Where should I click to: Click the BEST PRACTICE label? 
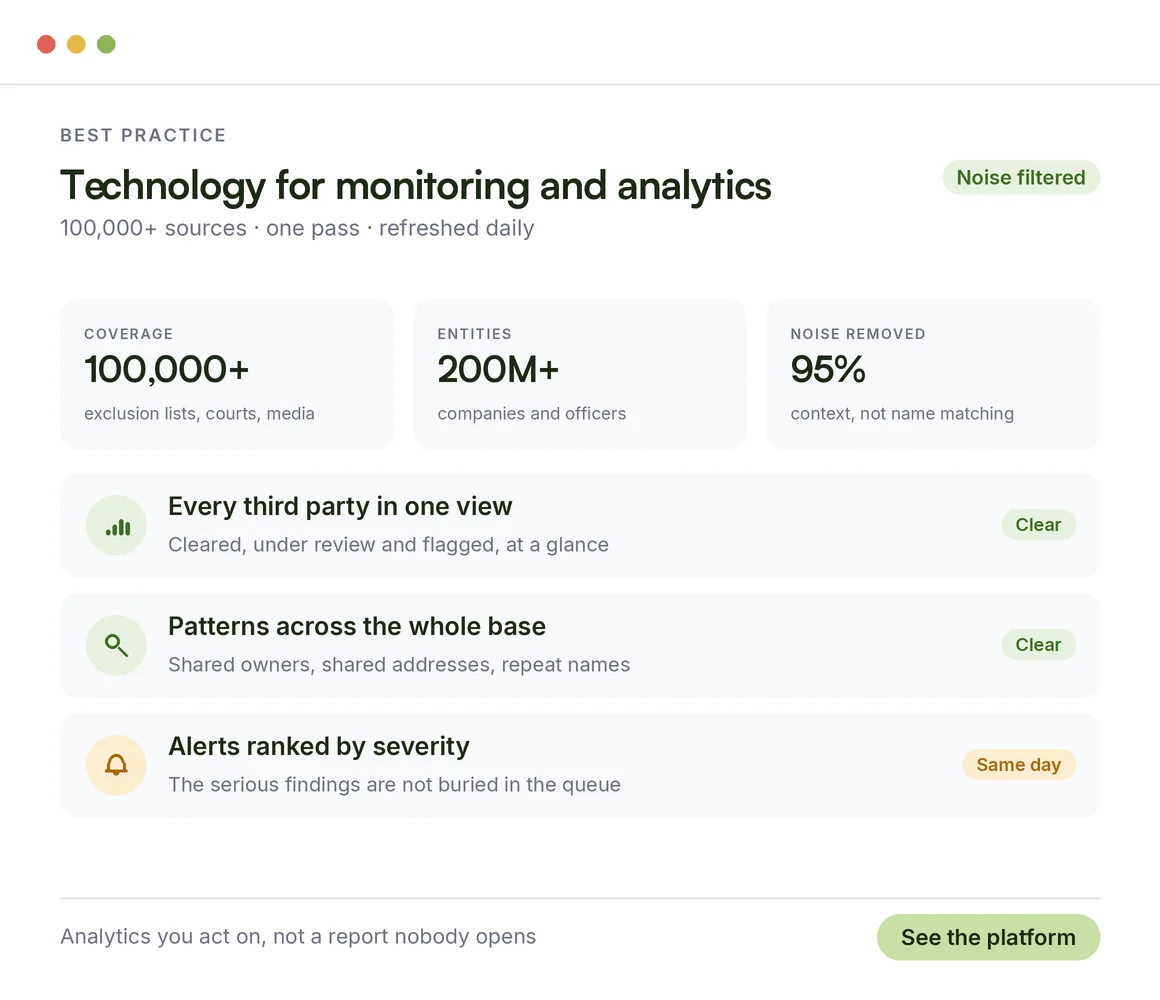[144, 135]
